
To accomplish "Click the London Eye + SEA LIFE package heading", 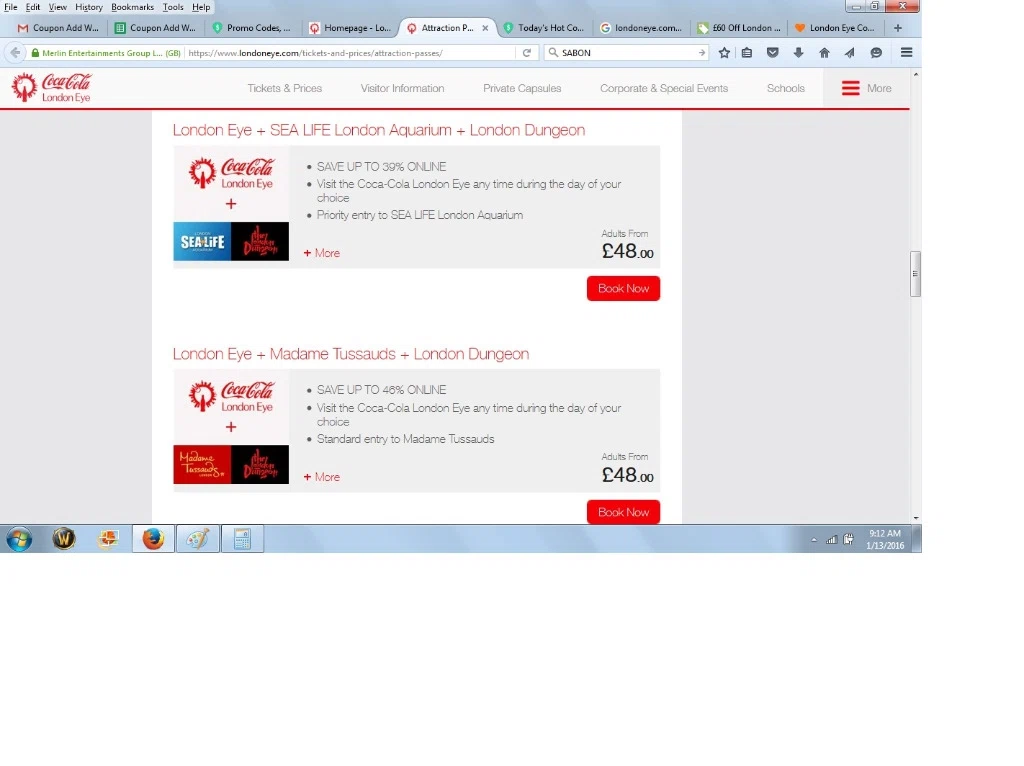I will (379, 130).
